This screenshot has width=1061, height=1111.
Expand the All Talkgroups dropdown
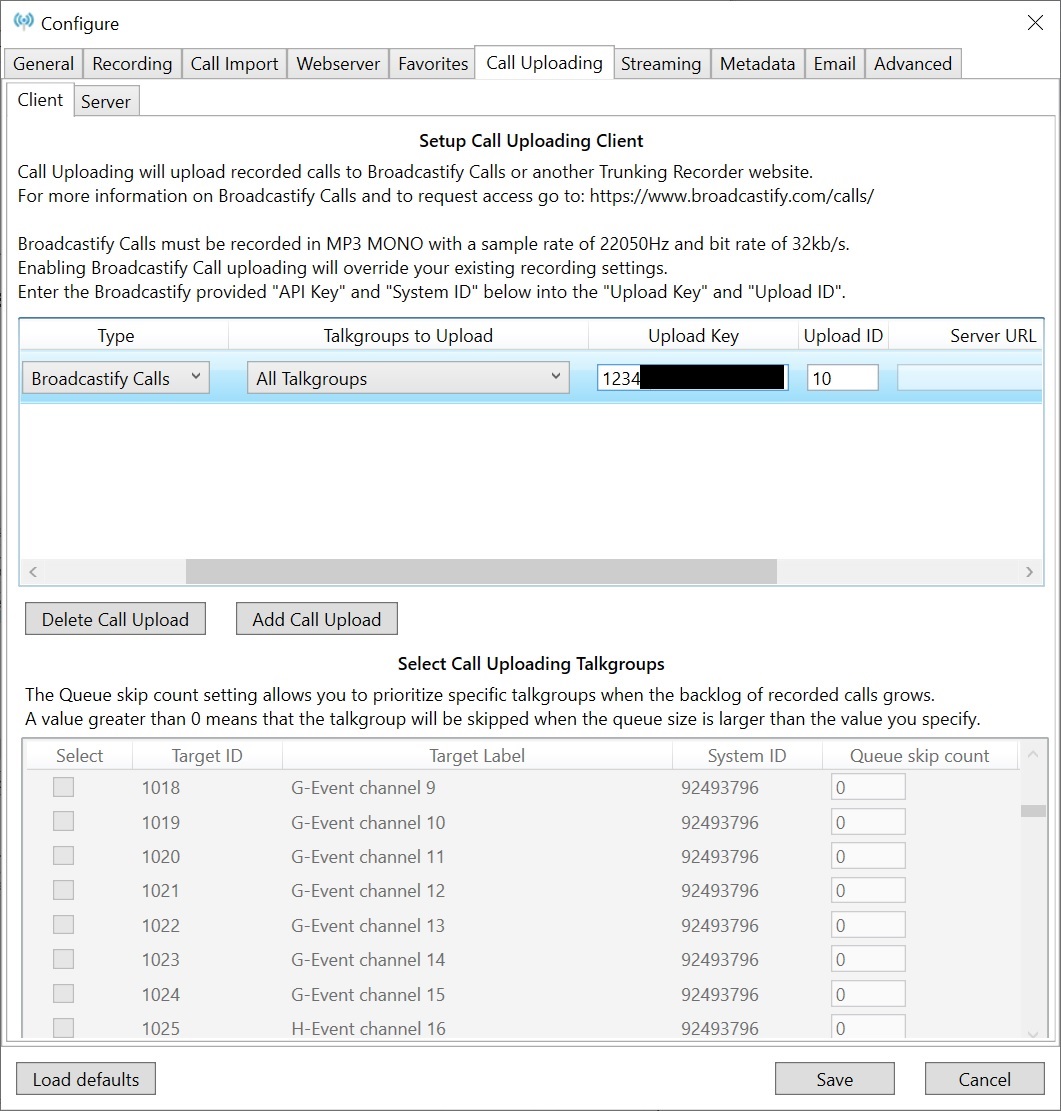pos(408,378)
